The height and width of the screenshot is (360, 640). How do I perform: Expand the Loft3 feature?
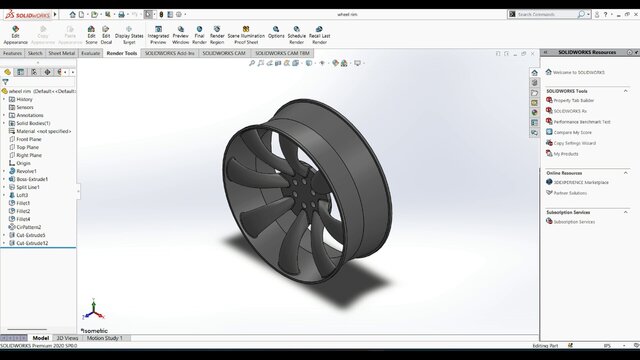point(4,195)
